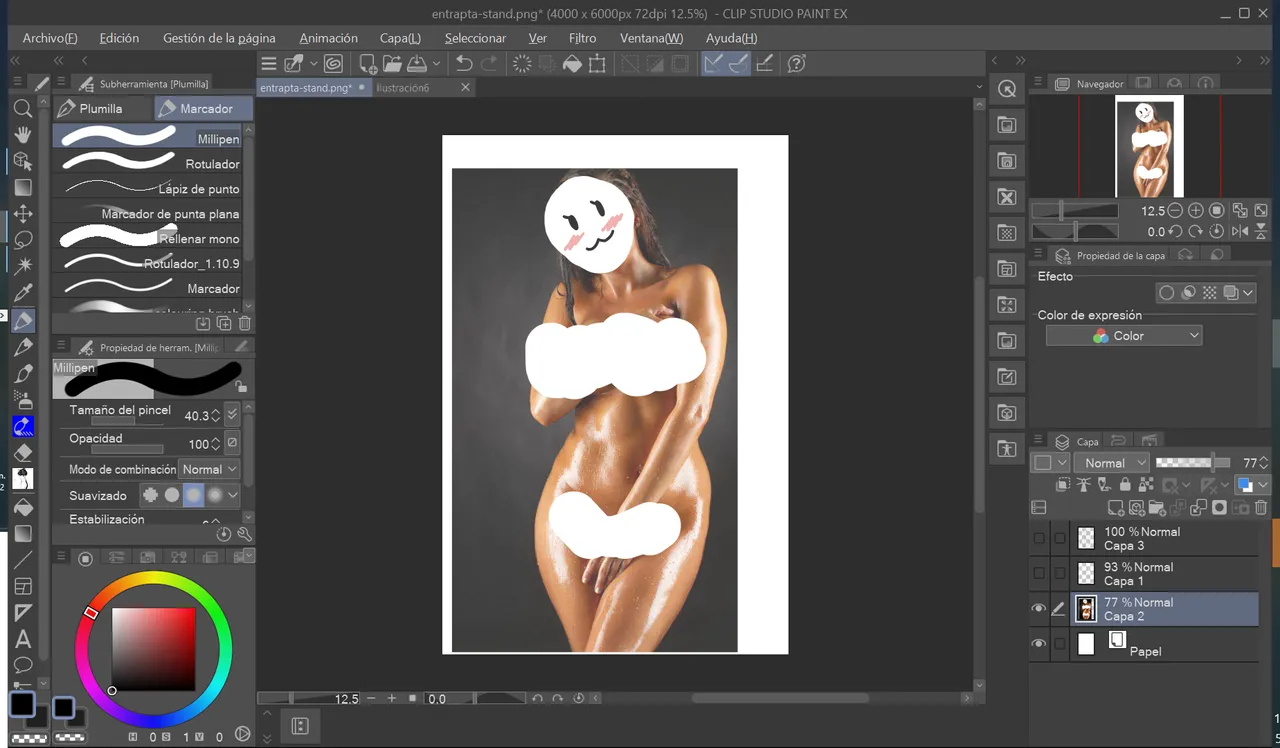Click the Navigator canvas thumbnail
The height and width of the screenshot is (748, 1280).
point(1149,146)
